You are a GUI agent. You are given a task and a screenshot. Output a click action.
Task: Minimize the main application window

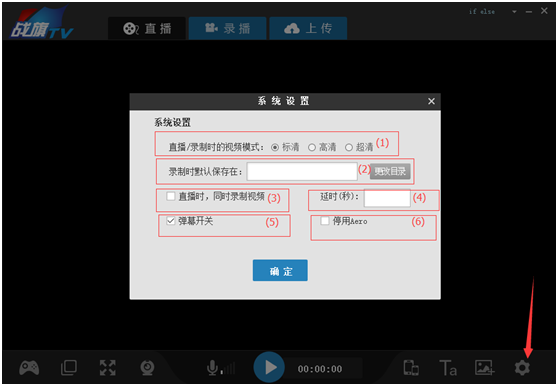coord(529,12)
